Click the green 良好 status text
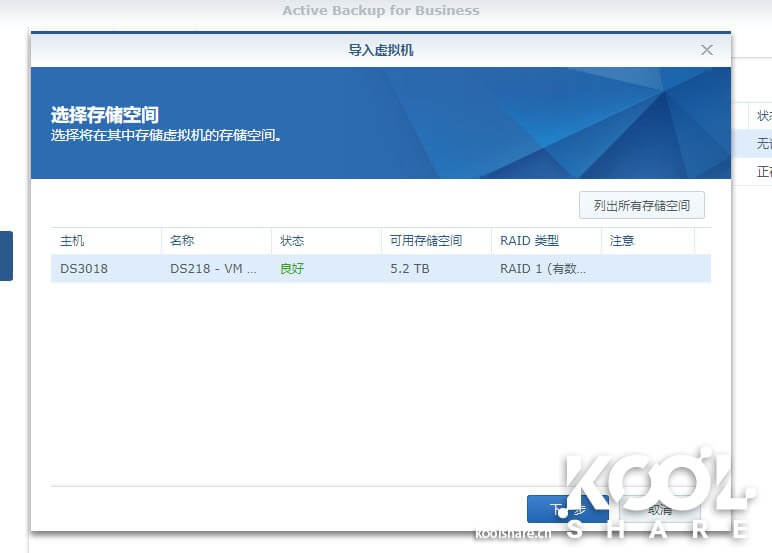 point(292,269)
